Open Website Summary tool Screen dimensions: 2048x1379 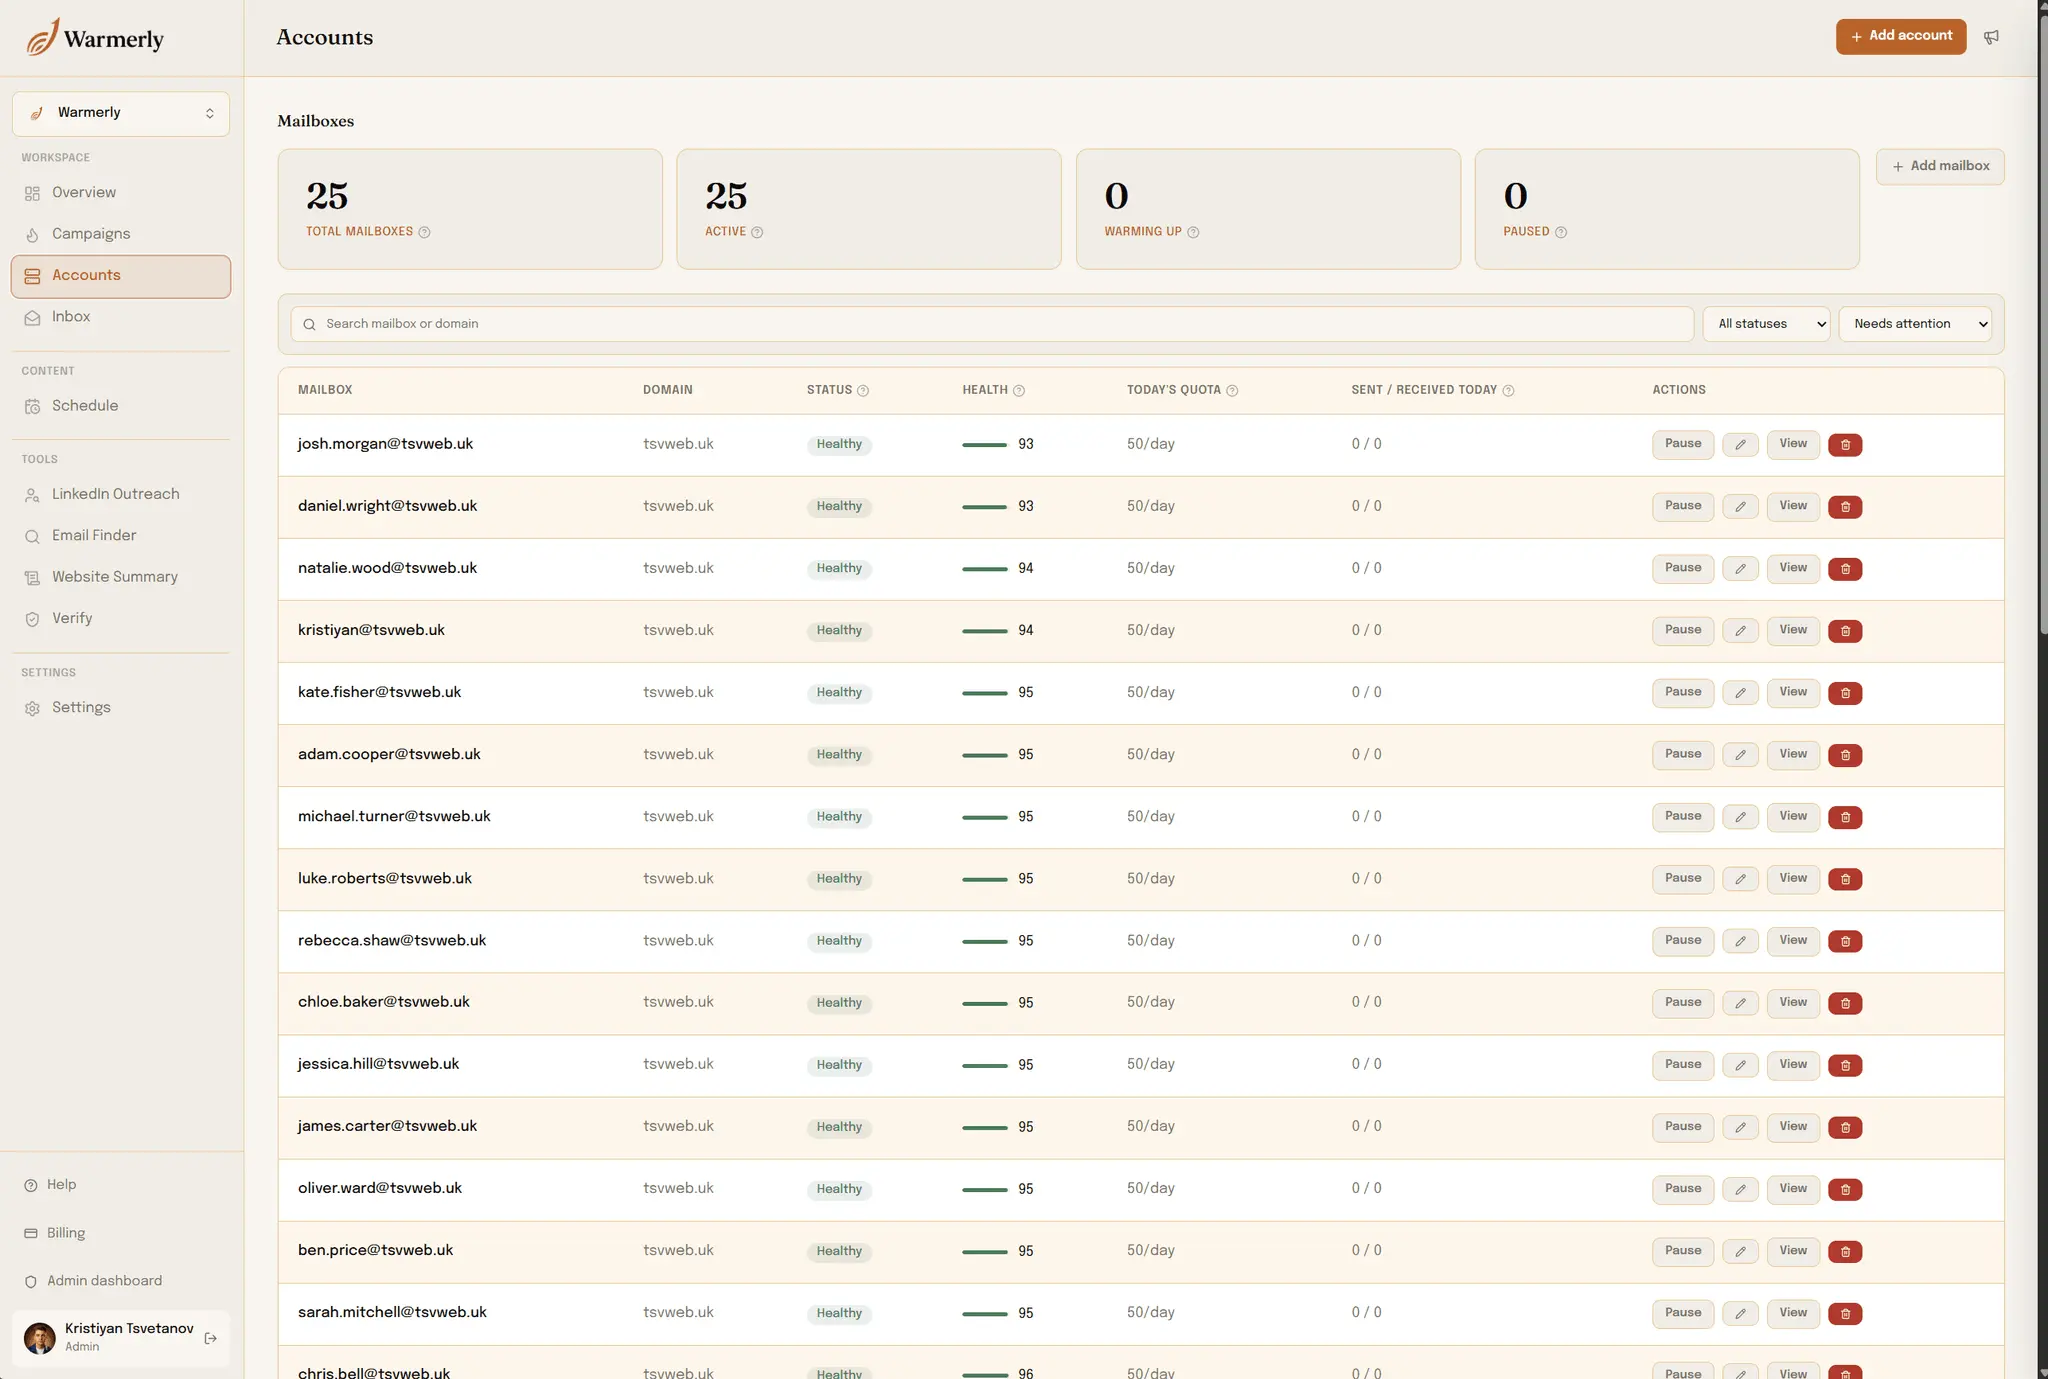[121, 577]
